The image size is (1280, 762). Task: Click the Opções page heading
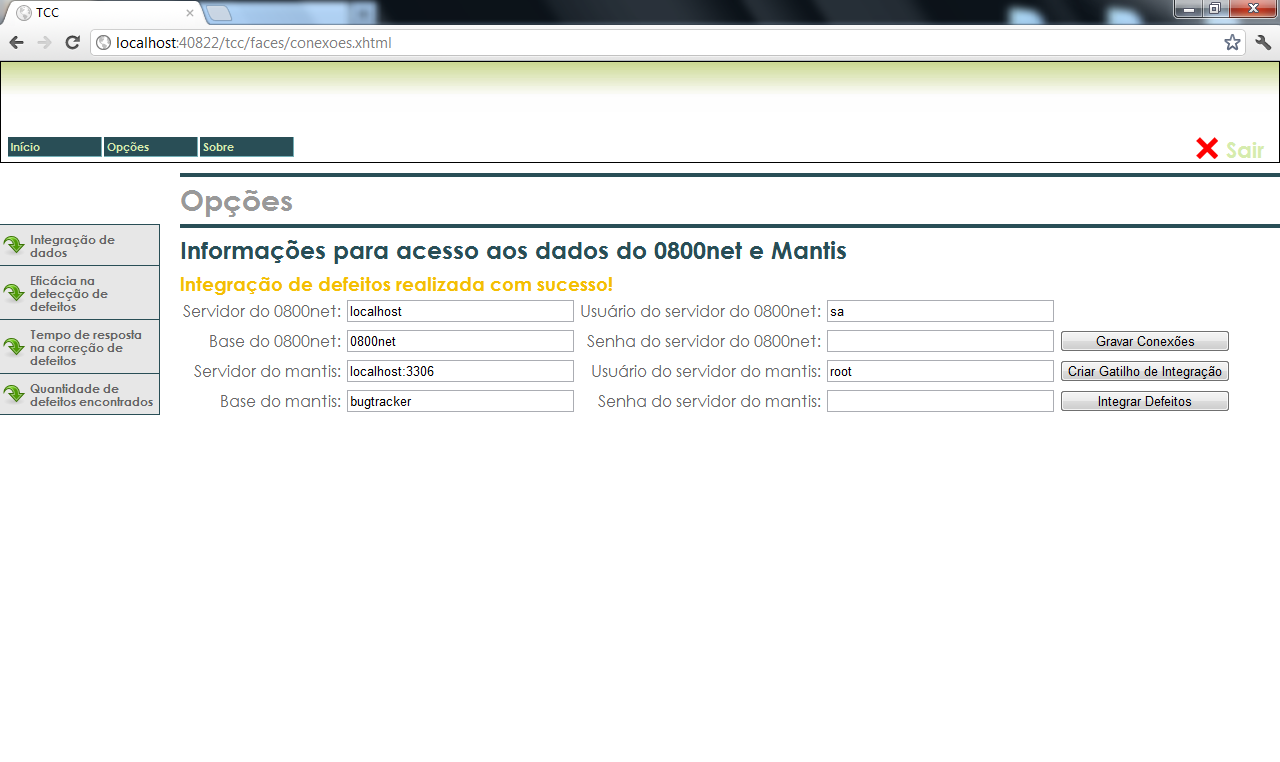[x=236, y=201]
